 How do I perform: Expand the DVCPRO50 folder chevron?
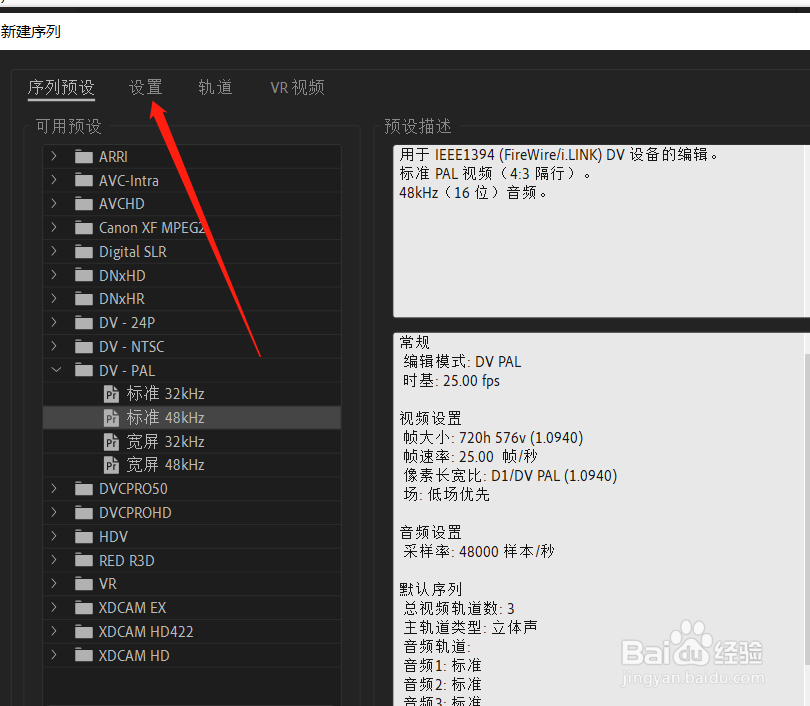[54, 488]
